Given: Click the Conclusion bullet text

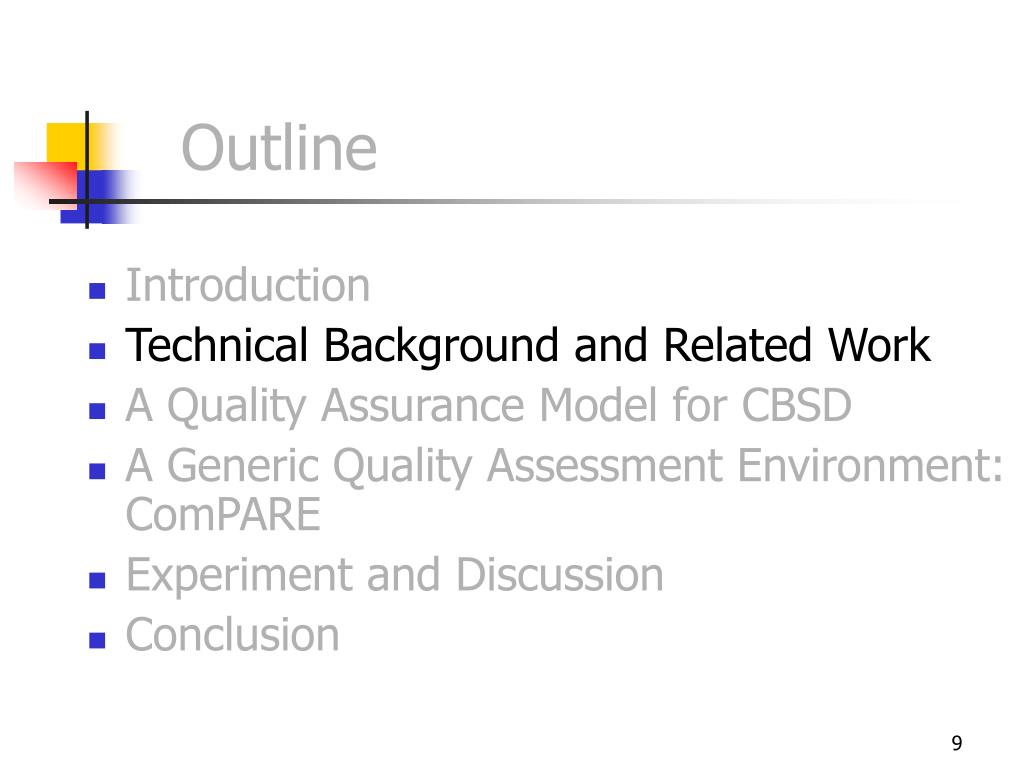Looking at the screenshot, I should pyautogui.click(x=232, y=635).
